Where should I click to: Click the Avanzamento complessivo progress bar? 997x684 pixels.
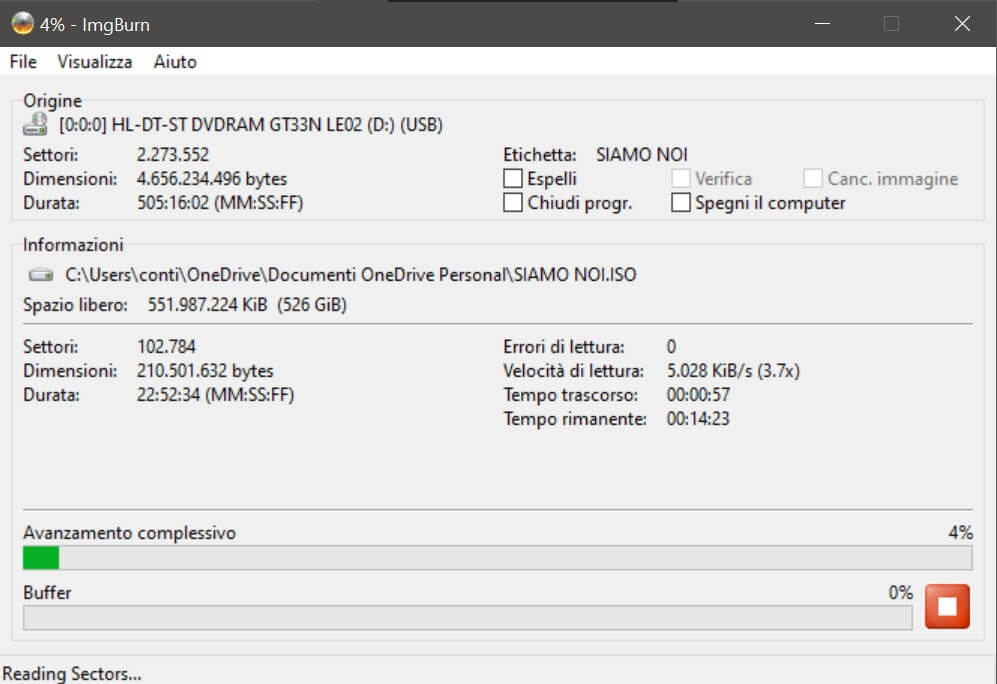coord(497,557)
